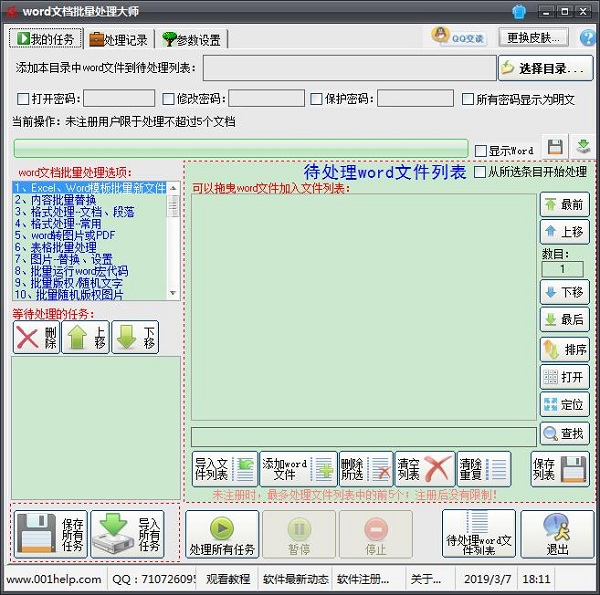
Task: Enable the 打开密码 checkbox
Action: point(23,99)
